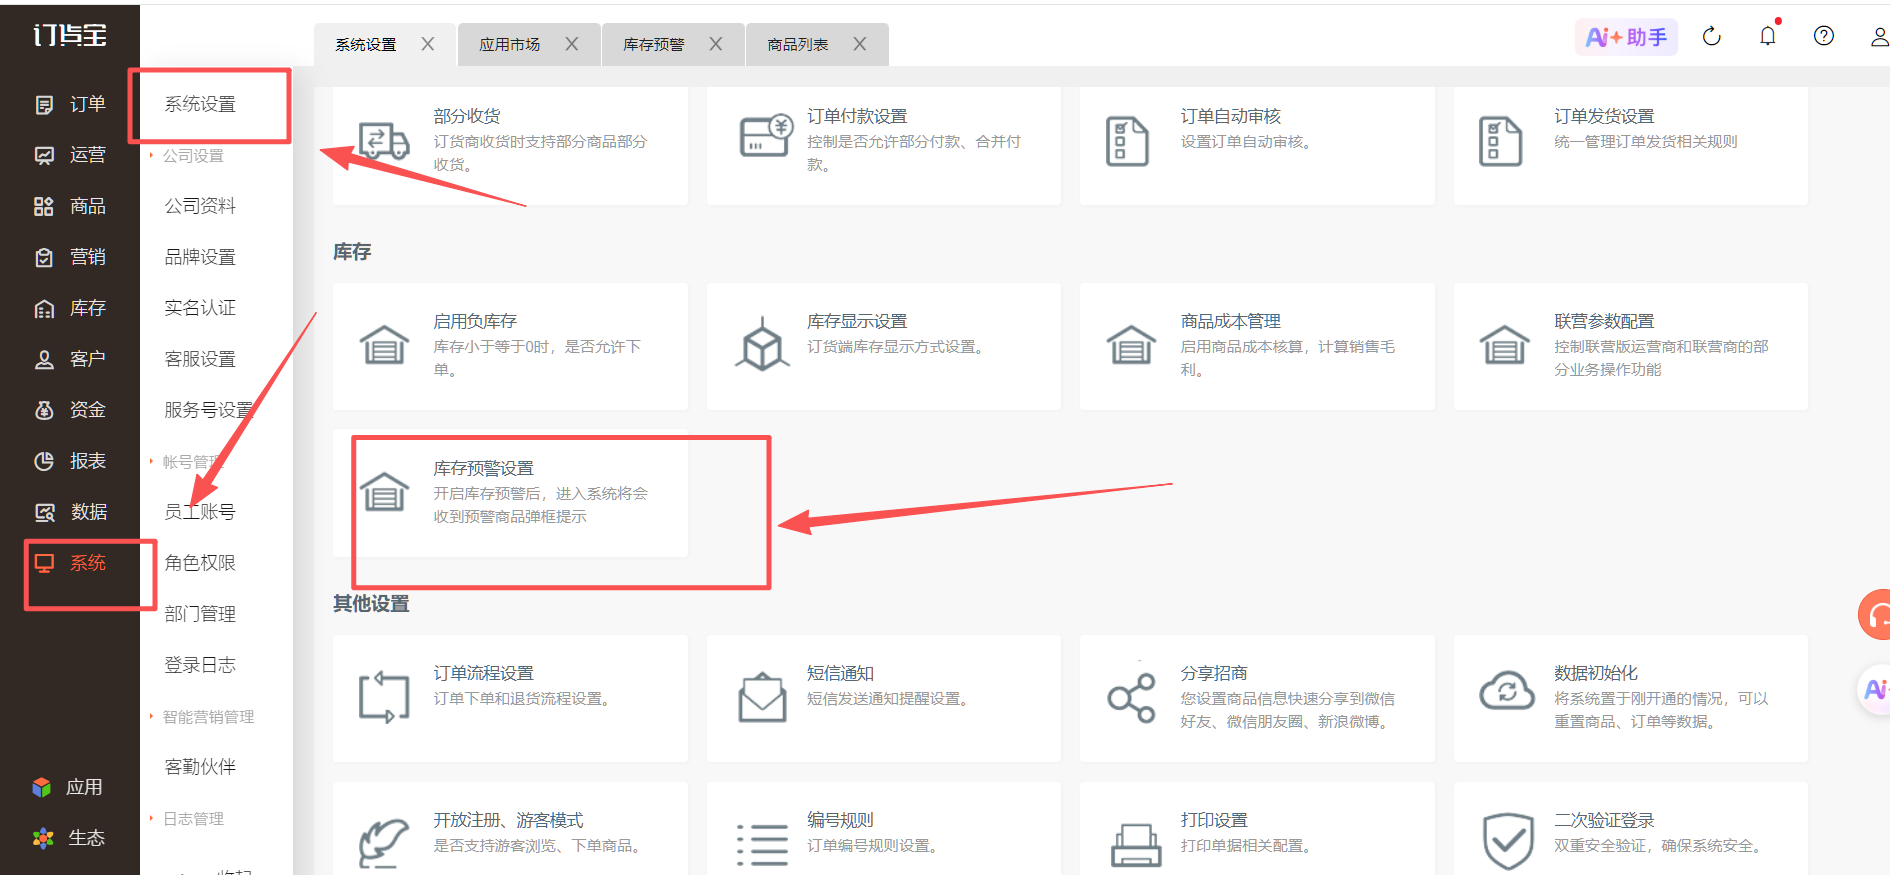Click the 订单付款设置 wallet icon

766,136
